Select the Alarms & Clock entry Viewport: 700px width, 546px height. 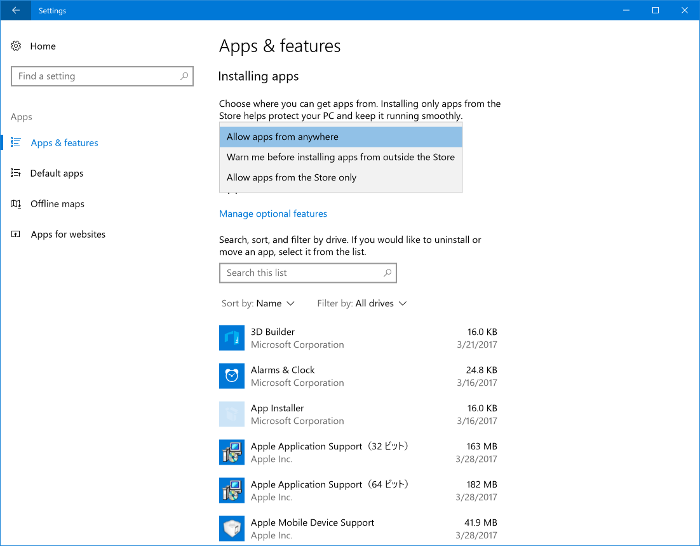click(358, 376)
